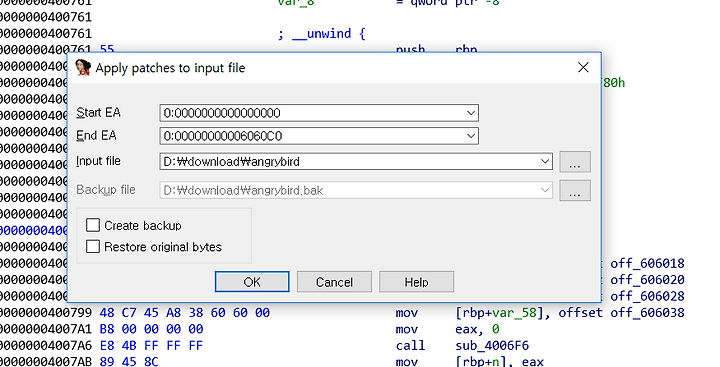Click the Cancel button
Screen dimensions: 720x367
pyautogui.click(x=334, y=282)
